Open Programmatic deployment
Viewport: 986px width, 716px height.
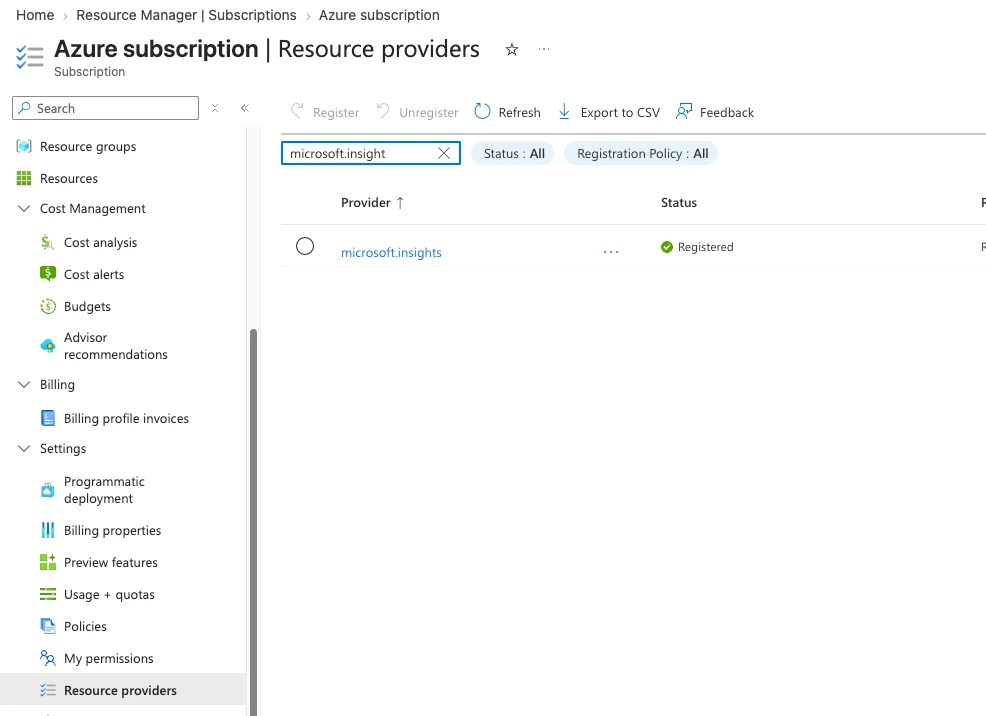pos(104,490)
